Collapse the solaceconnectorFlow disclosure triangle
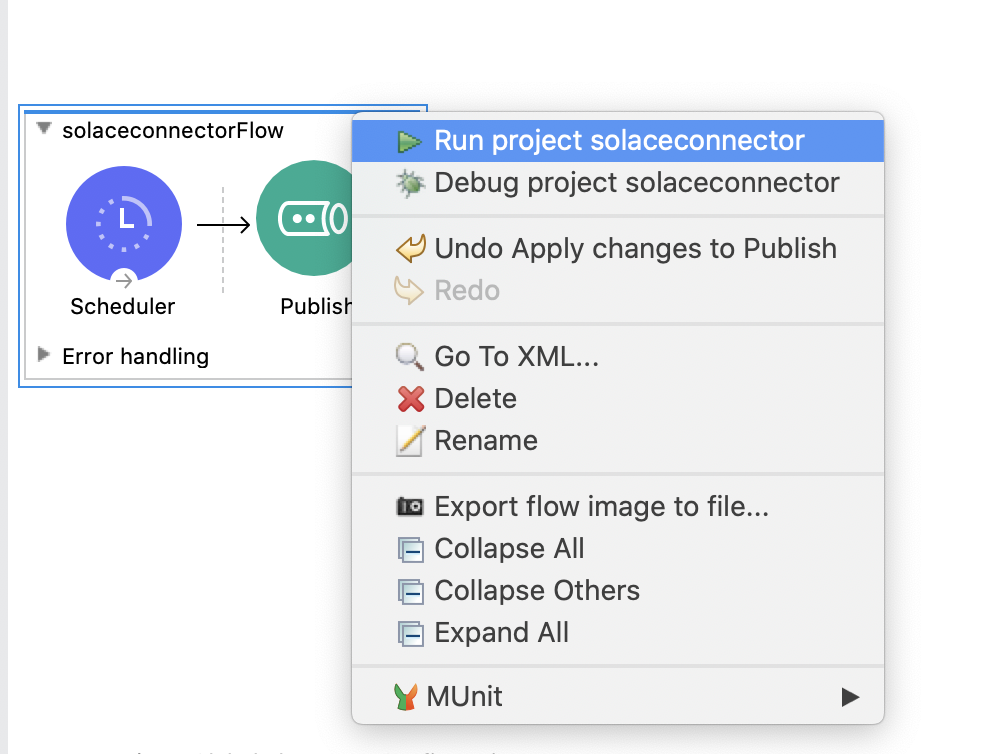 coord(44,129)
